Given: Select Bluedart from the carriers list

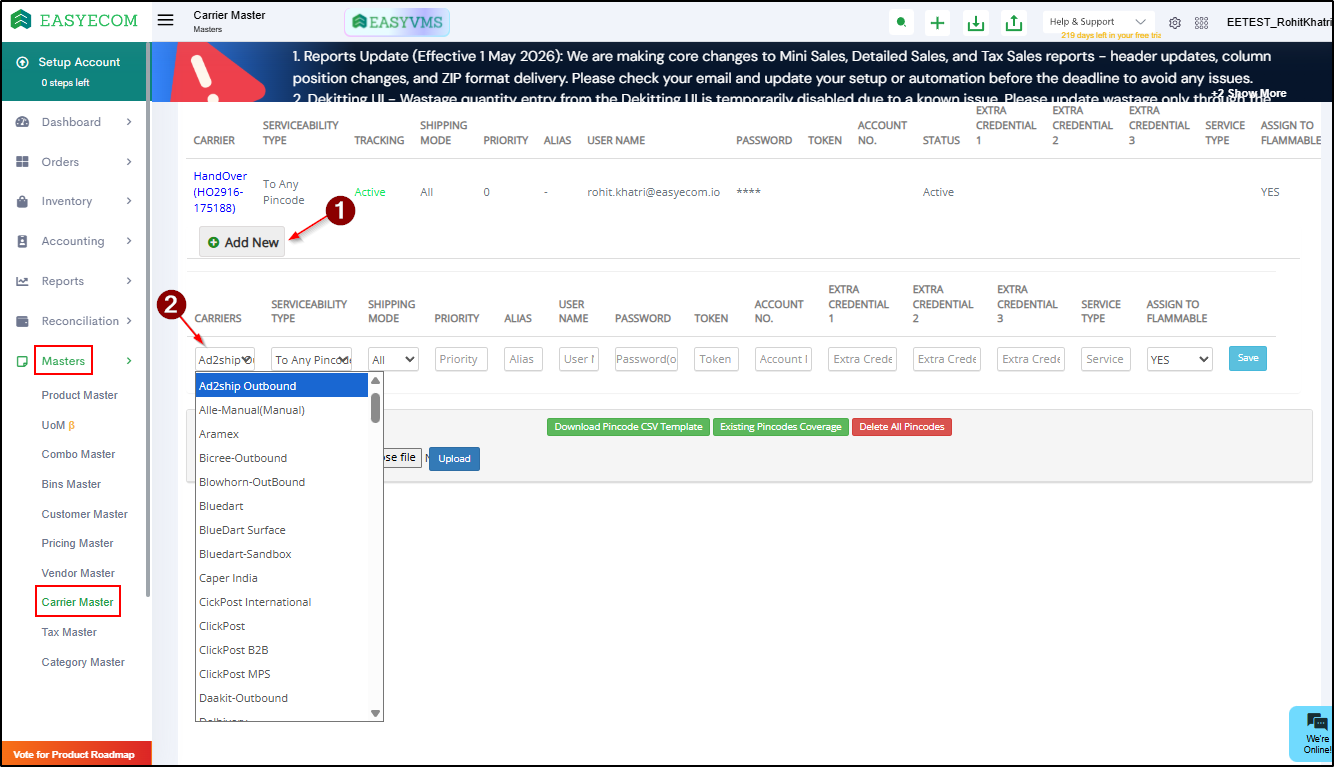Looking at the screenshot, I should coord(222,506).
